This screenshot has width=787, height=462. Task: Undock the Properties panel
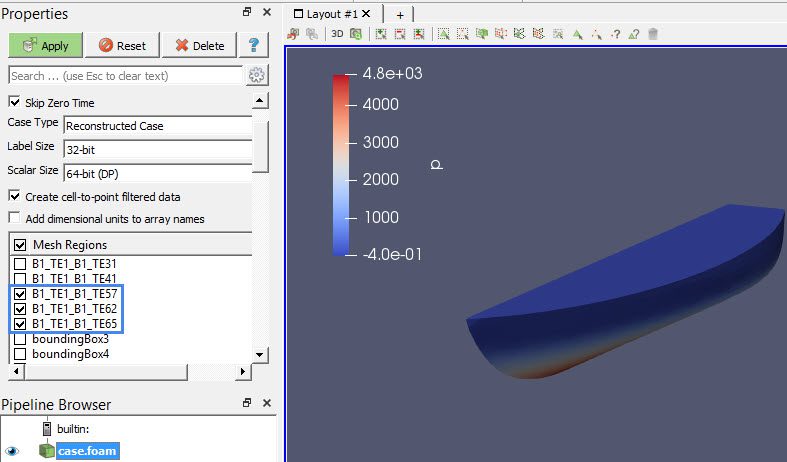[x=247, y=13]
